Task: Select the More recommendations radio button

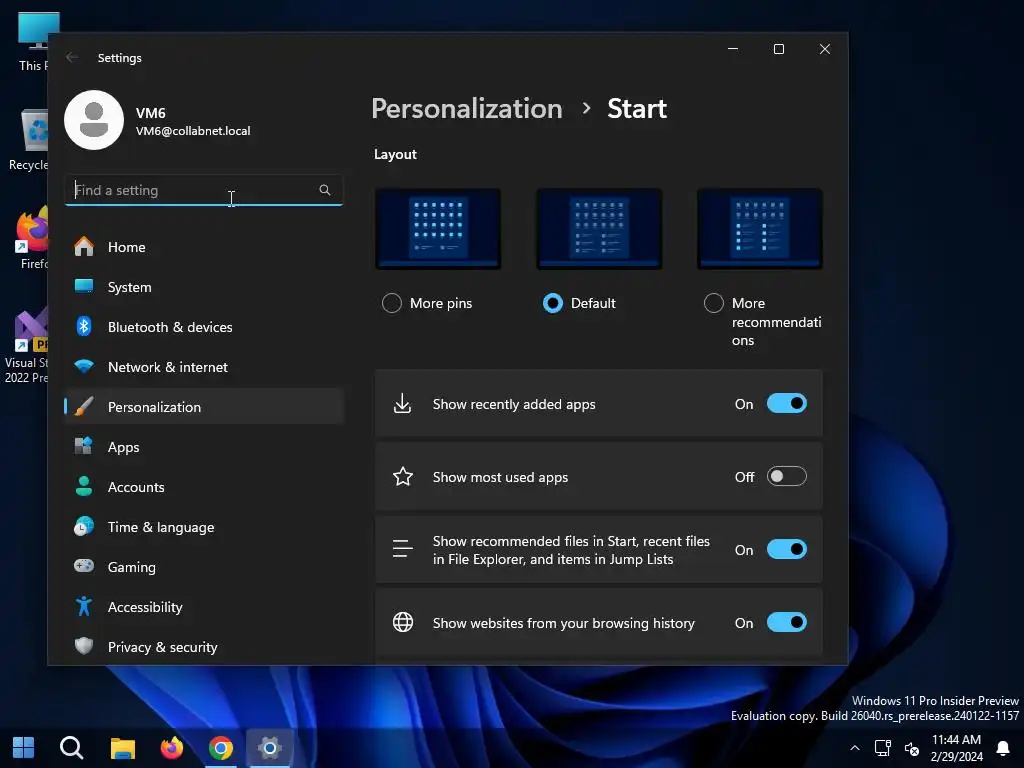Action: (x=713, y=303)
